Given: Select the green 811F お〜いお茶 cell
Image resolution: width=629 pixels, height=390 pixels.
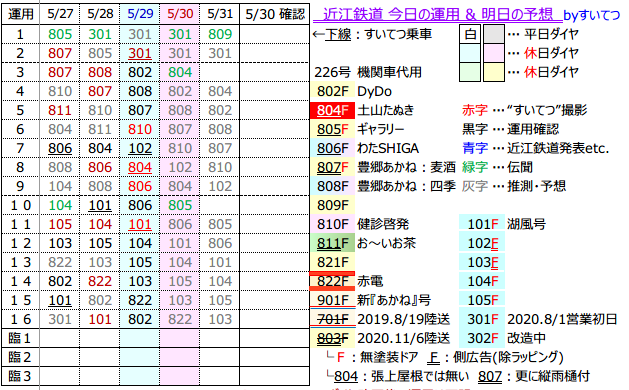Looking at the screenshot, I should tap(333, 244).
